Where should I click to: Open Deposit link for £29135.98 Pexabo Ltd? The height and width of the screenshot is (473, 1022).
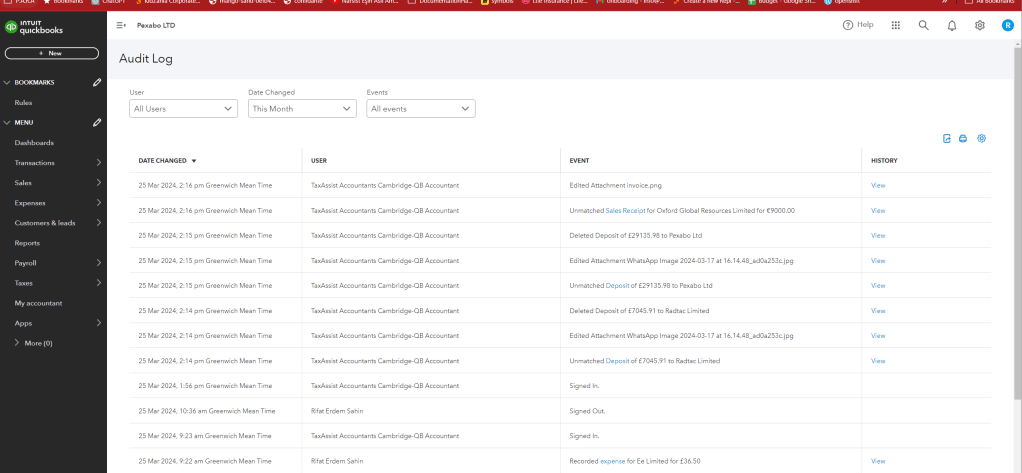(x=617, y=285)
